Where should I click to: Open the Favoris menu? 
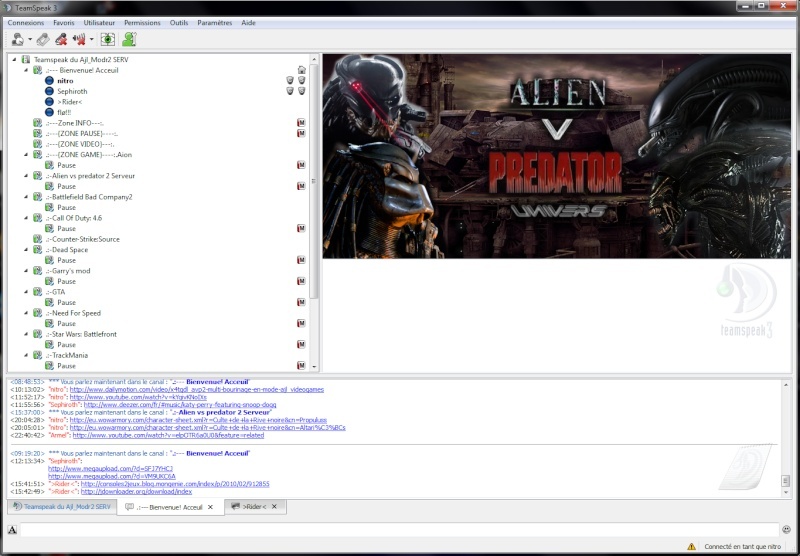pos(64,23)
